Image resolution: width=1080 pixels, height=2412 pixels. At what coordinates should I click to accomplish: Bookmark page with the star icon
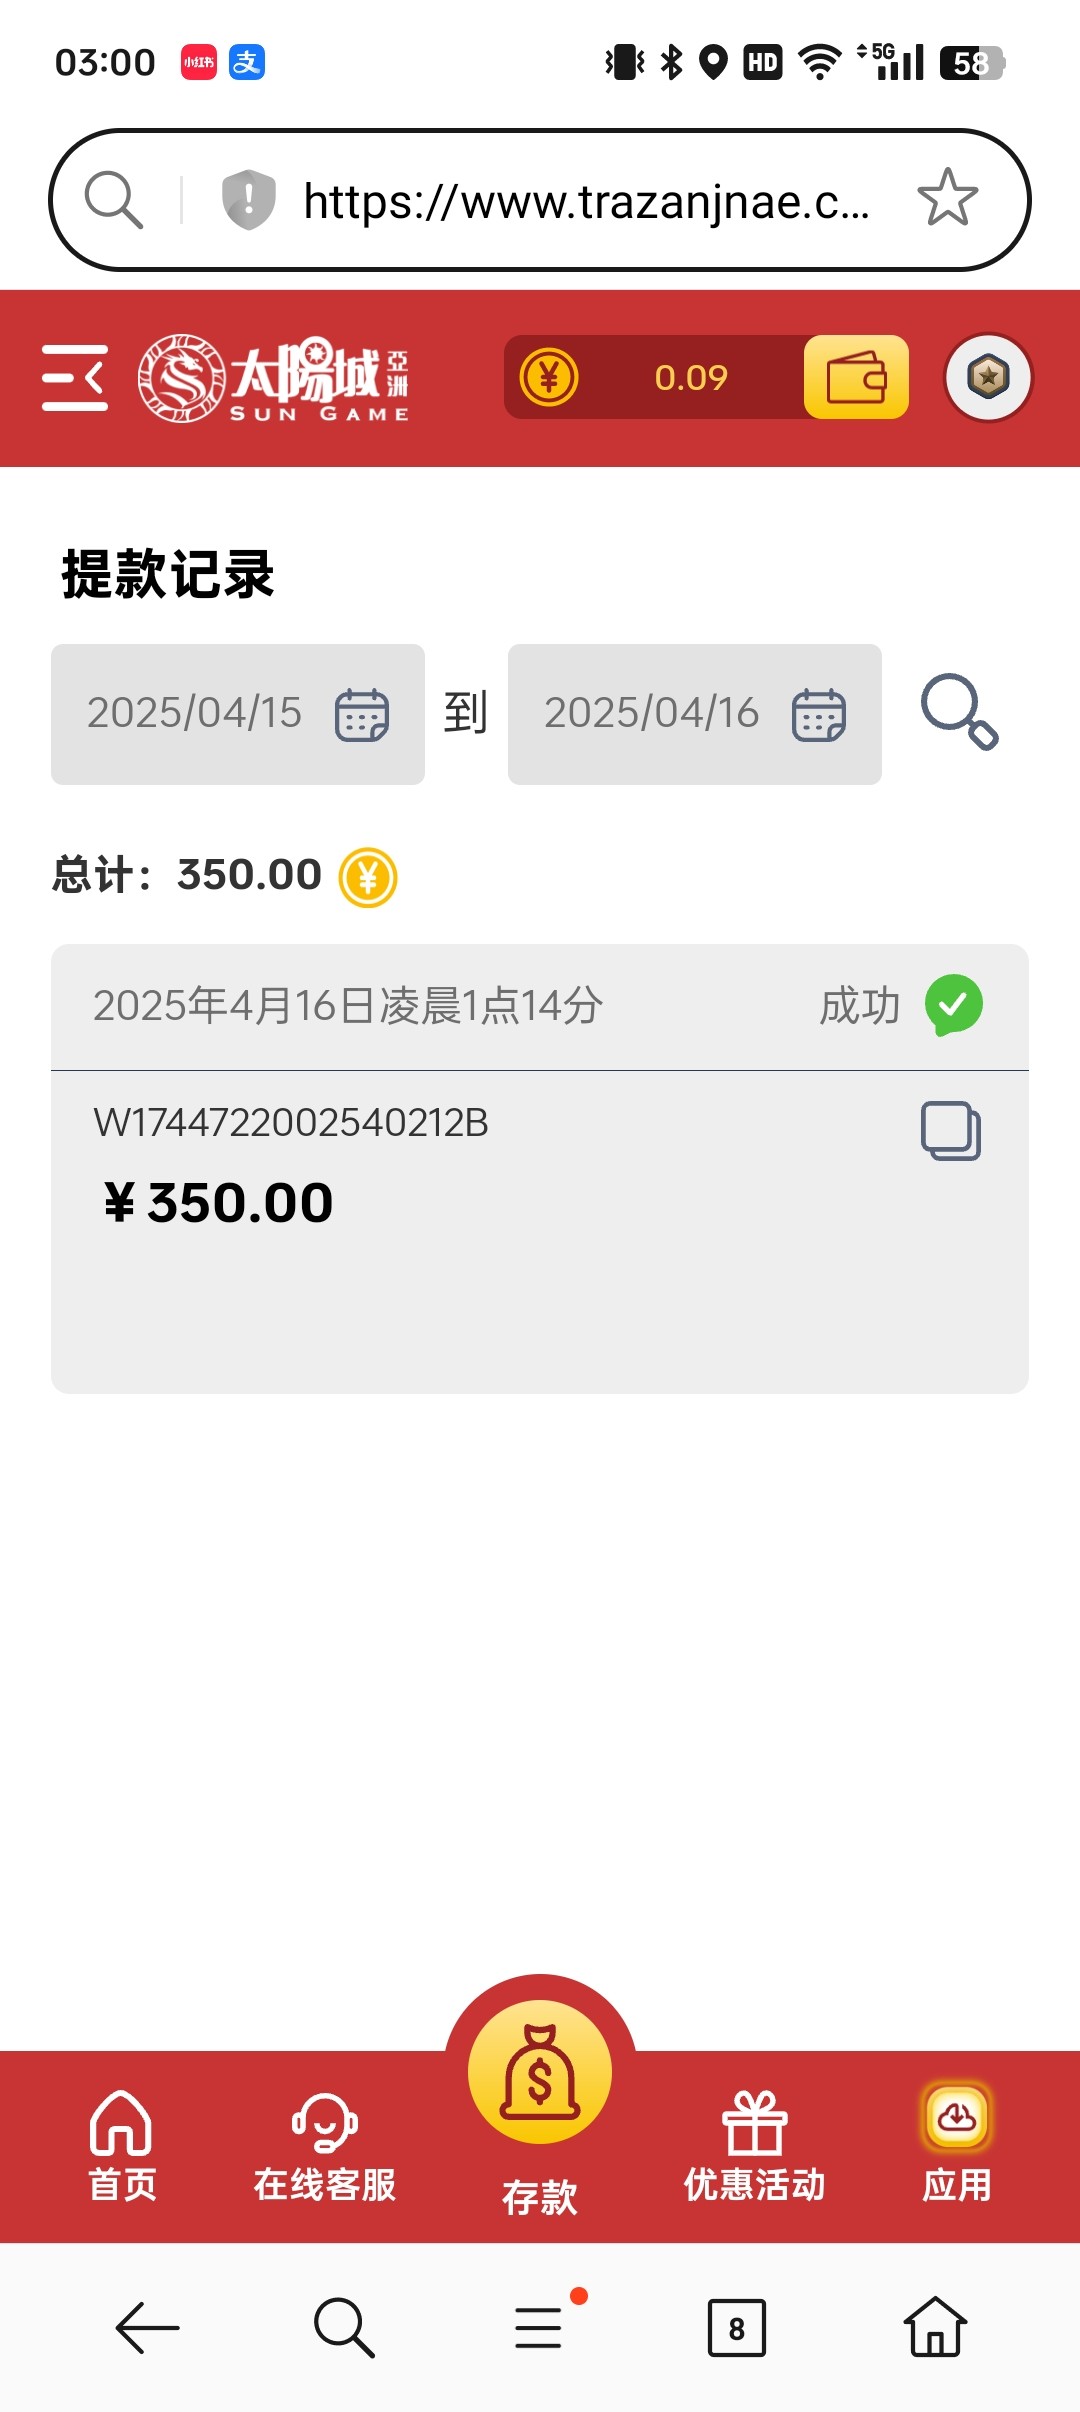click(x=947, y=198)
